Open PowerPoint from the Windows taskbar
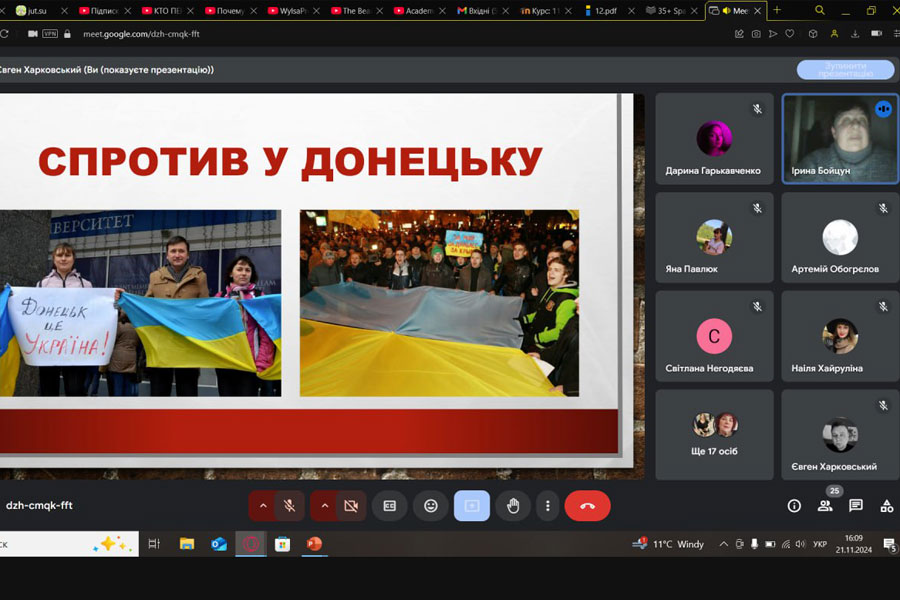Viewport: 900px width, 600px height. [x=314, y=544]
